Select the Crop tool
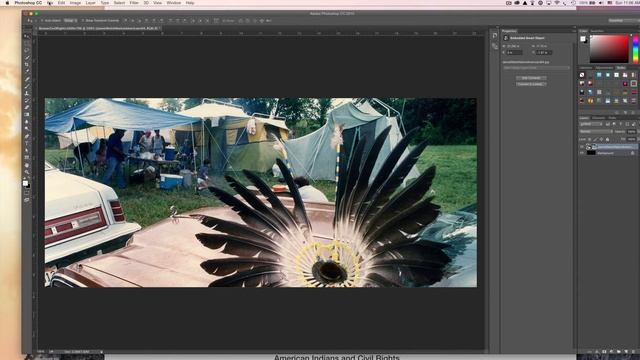This screenshot has width=640, height=360. tap(27, 64)
